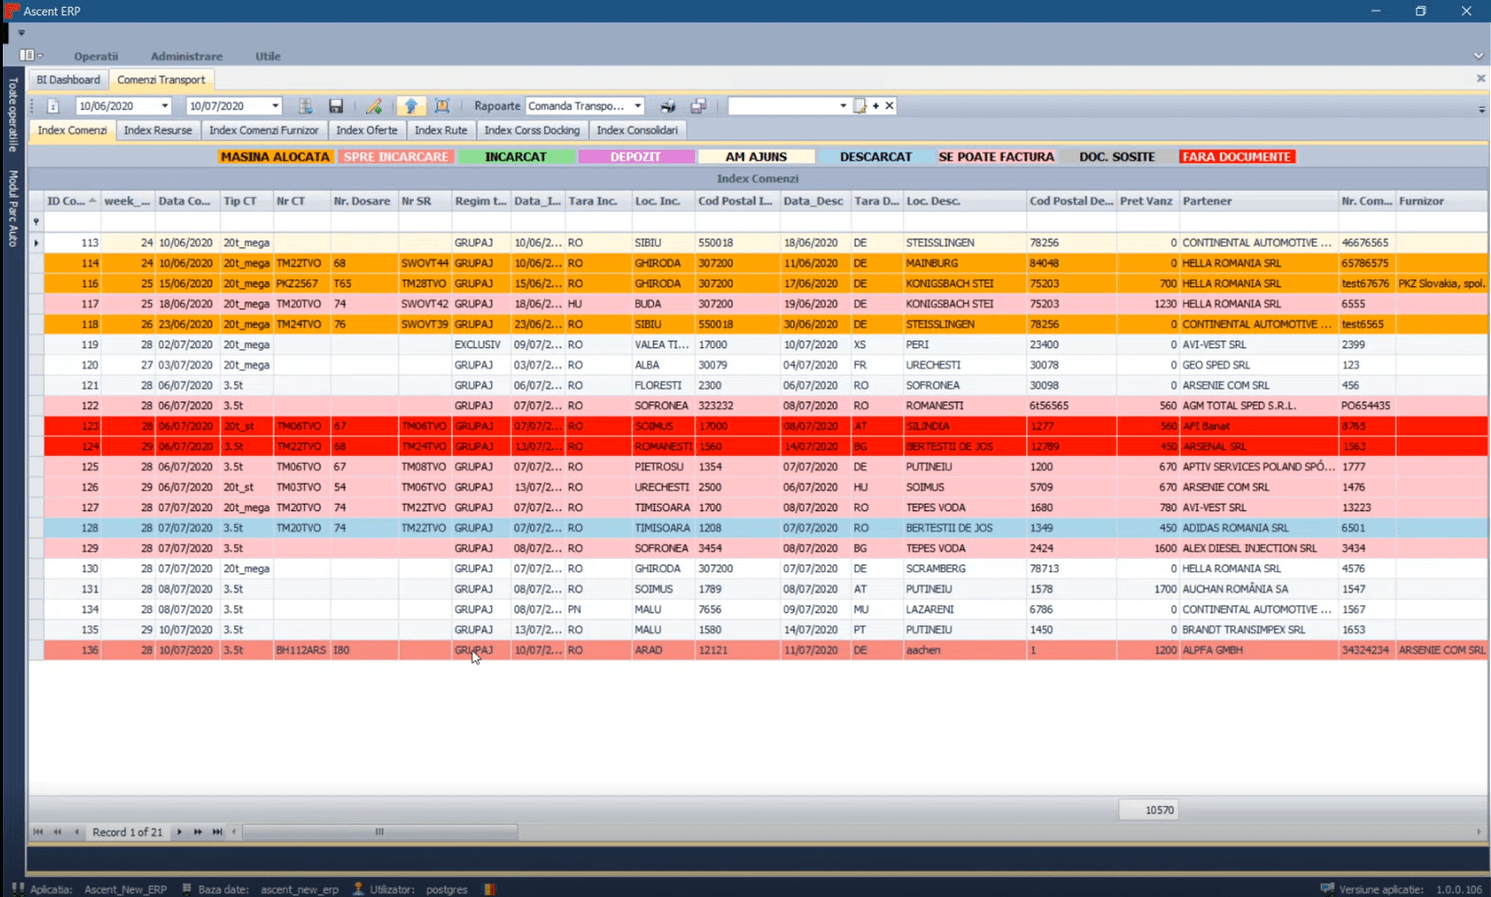The width and height of the screenshot is (1491, 897).
Task: Click the total 10570 summary field
Action: 1148,810
